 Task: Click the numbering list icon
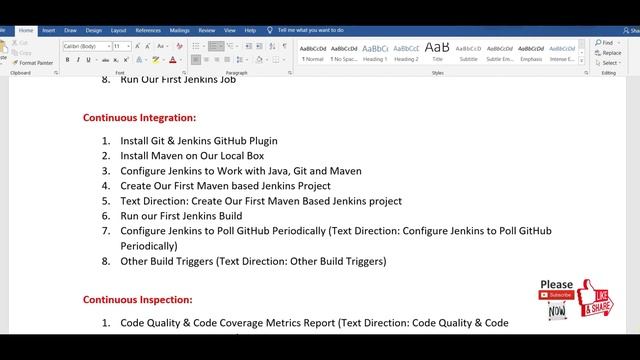pyautogui.click(x=213, y=46)
